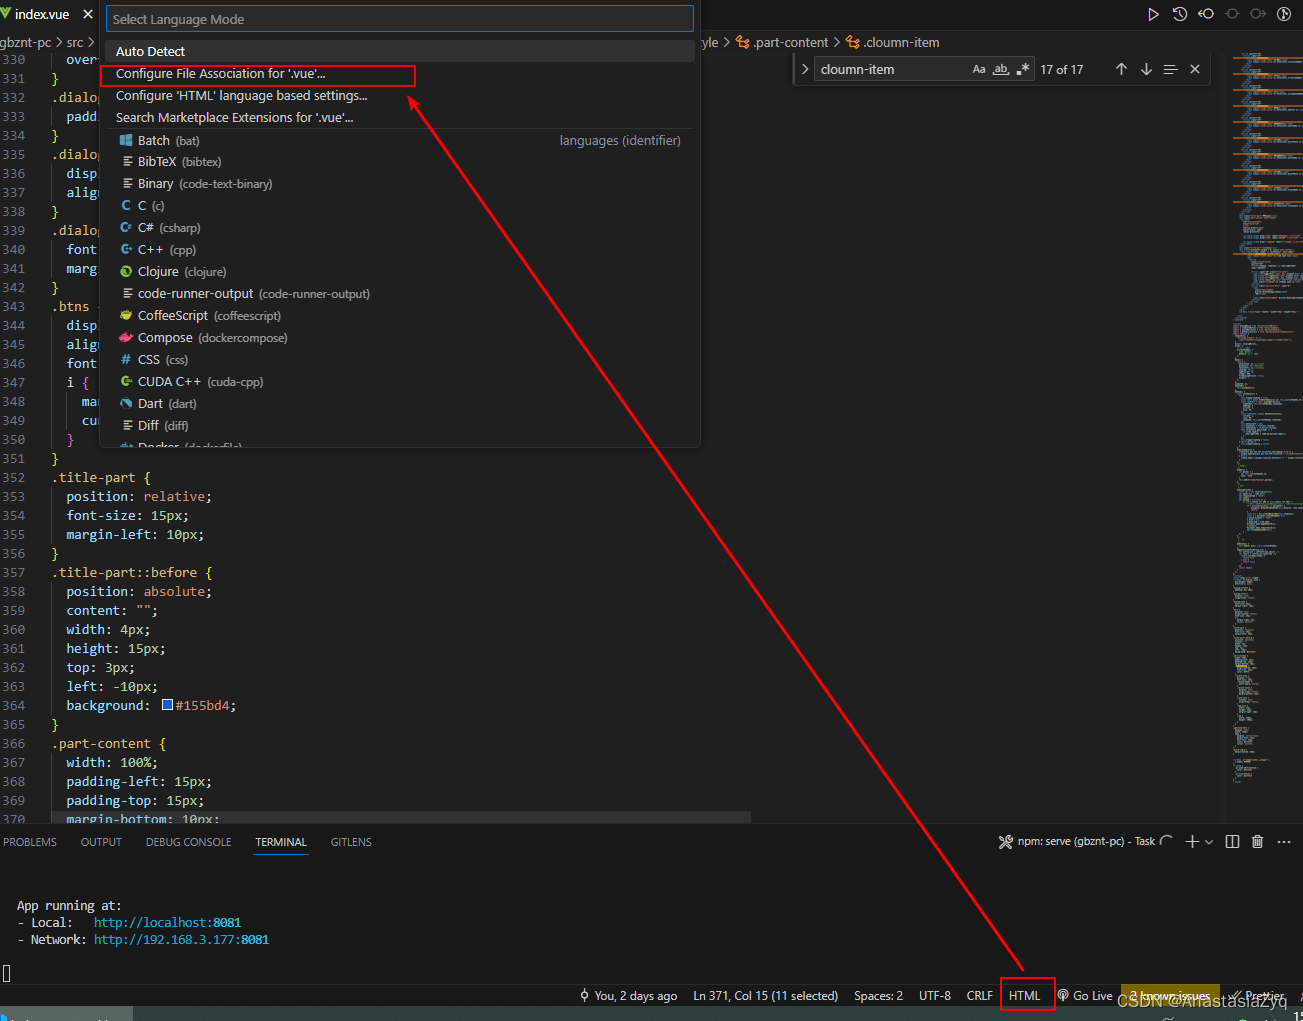Viewport: 1303px width, 1021px height.
Task: Switch to the DEBUG CONSOLE tab
Action: point(188,842)
